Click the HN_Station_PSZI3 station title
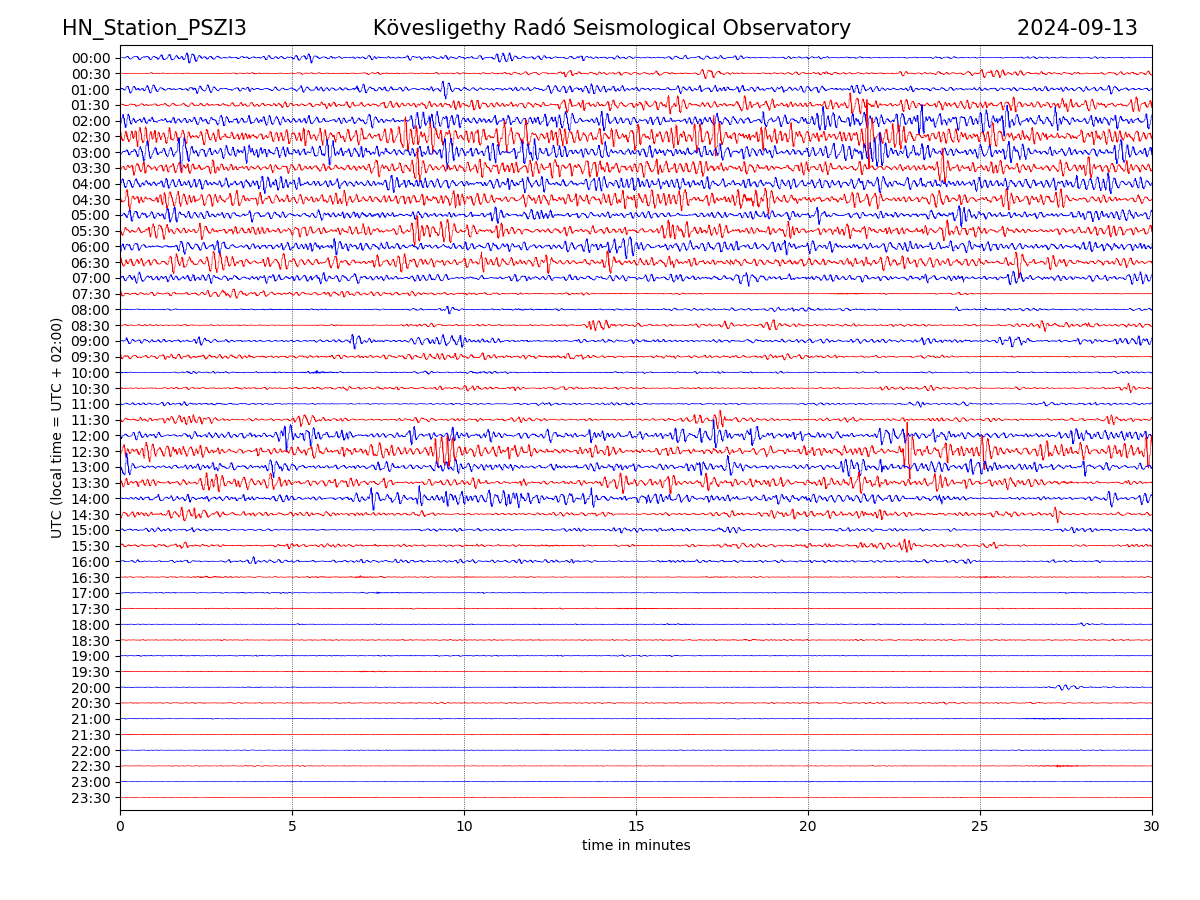This screenshot has width=1200, height=900. coord(154,28)
